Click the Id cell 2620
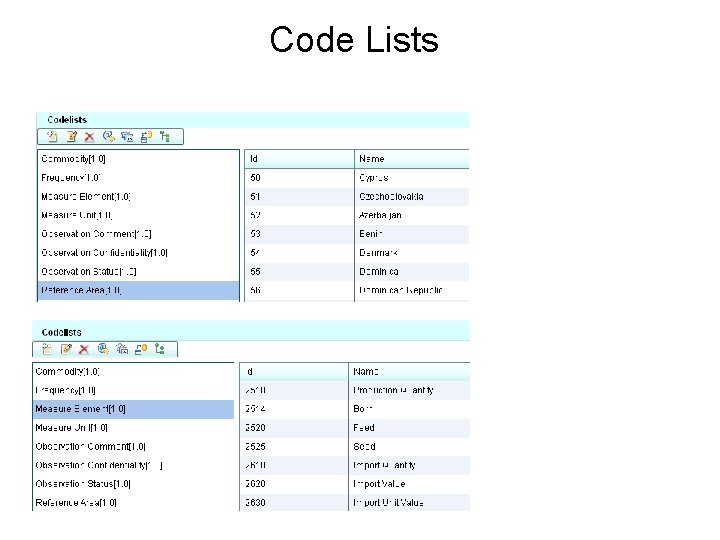The image size is (720, 540). (294, 484)
